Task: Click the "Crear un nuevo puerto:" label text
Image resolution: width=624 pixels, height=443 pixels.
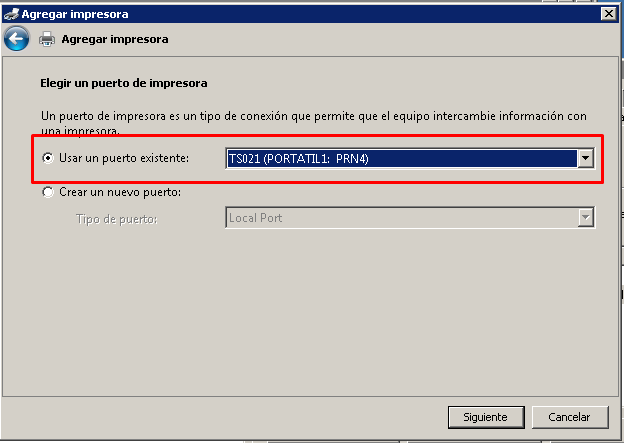Action: 120,192
